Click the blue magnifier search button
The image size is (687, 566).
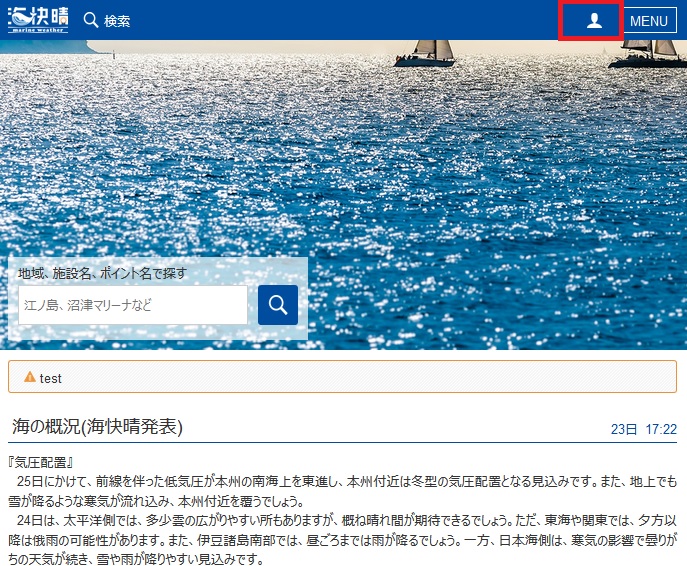pyautogui.click(x=278, y=305)
